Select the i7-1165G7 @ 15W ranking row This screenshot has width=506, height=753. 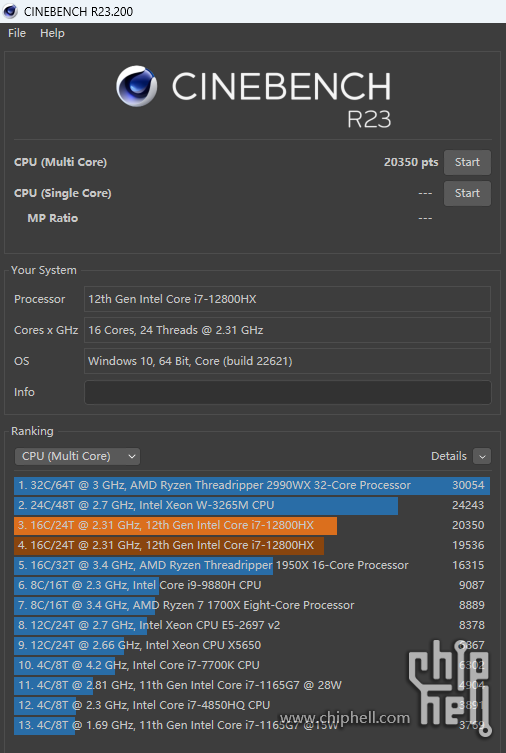point(252,725)
